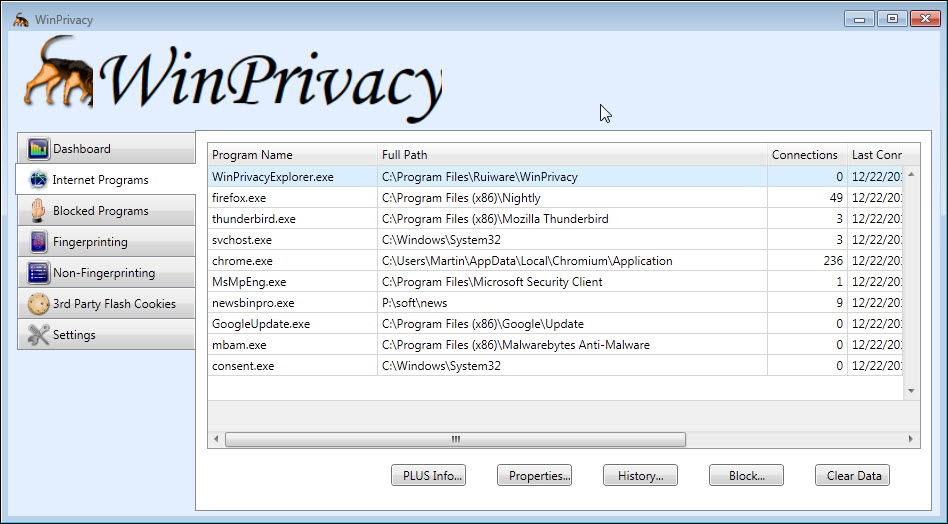The width and height of the screenshot is (948, 524).
Task: Click the horizontal scrollbar thumb
Action: 456,439
